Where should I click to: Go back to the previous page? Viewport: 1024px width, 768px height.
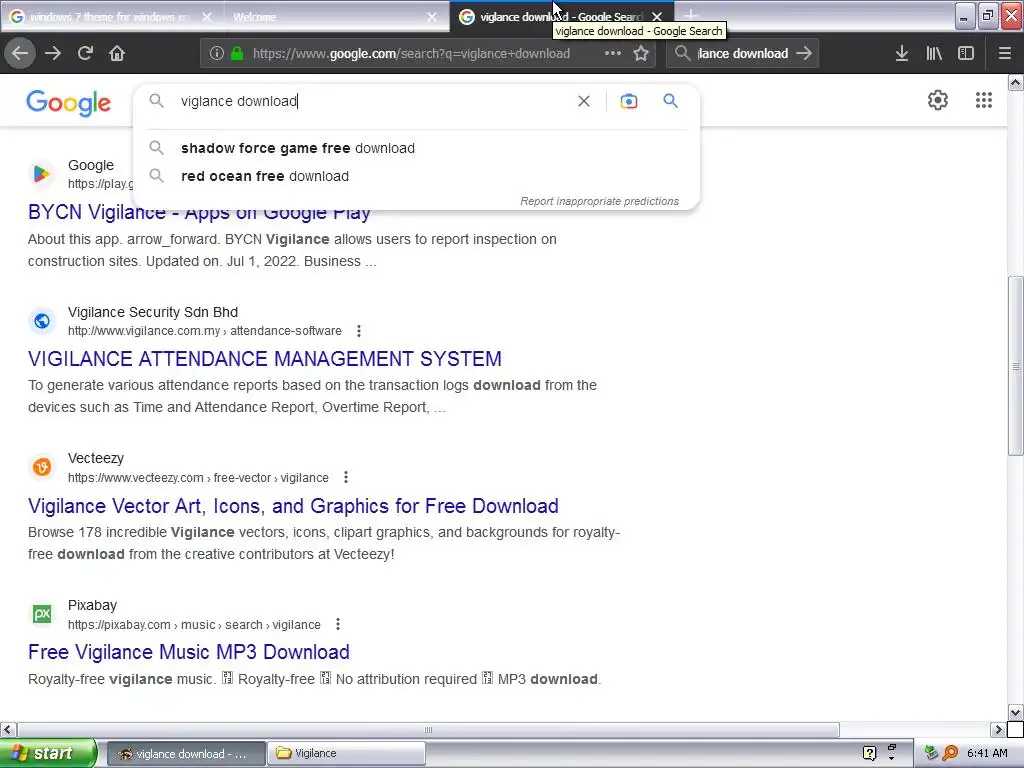20,53
